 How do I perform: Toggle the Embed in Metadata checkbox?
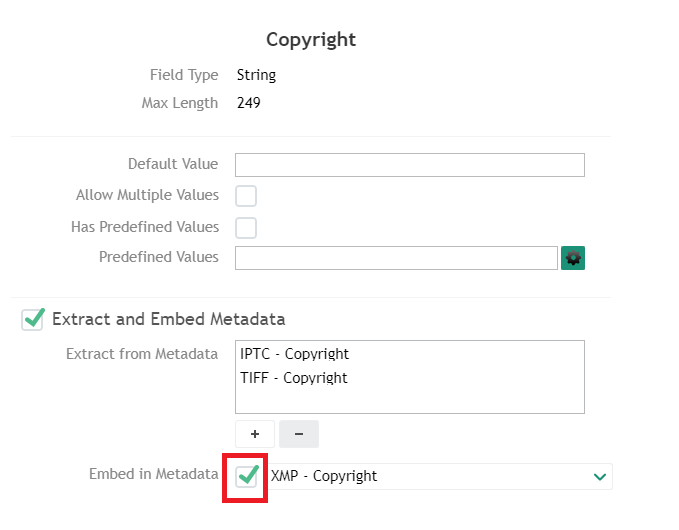pyautogui.click(x=247, y=476)
